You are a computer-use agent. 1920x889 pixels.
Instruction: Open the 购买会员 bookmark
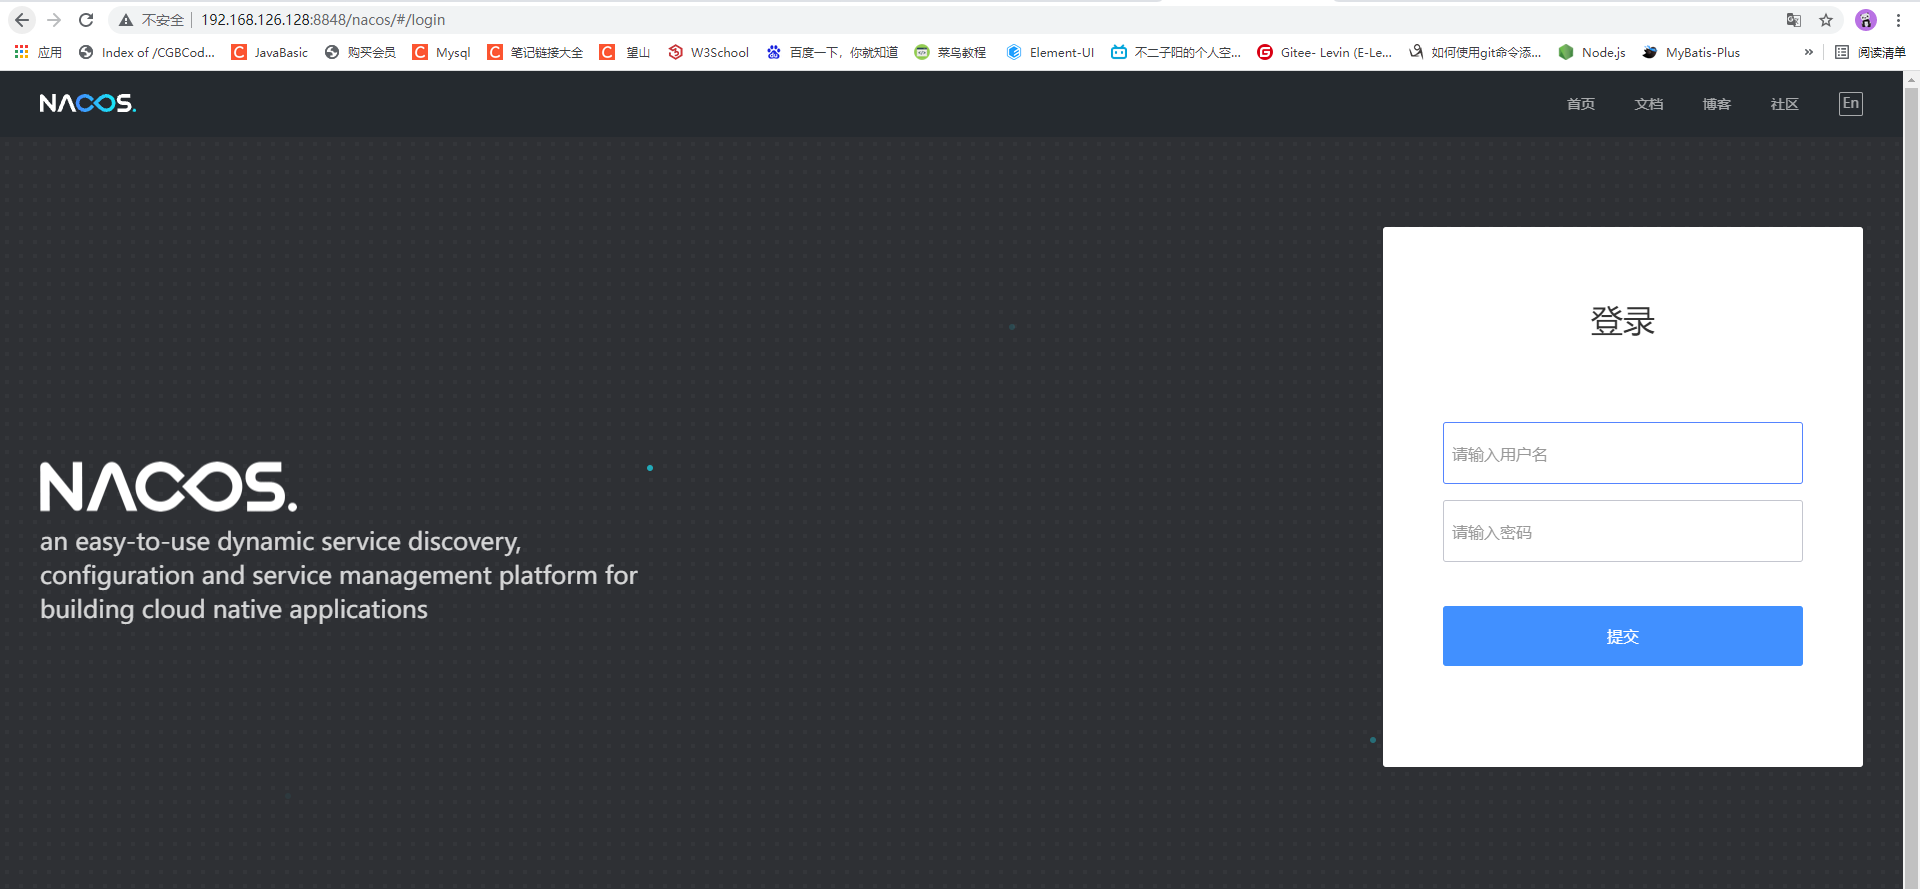pyautogui.click(x=360, y=52)
